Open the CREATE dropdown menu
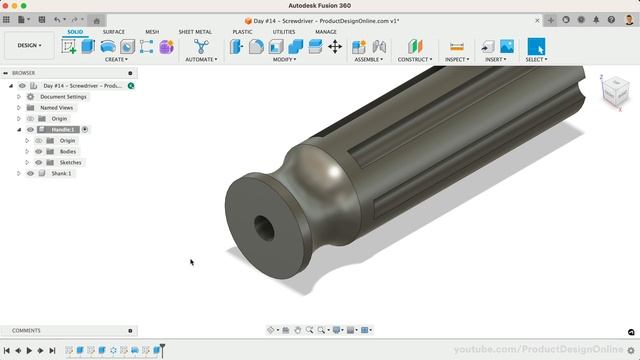 [x=116, y=60]
